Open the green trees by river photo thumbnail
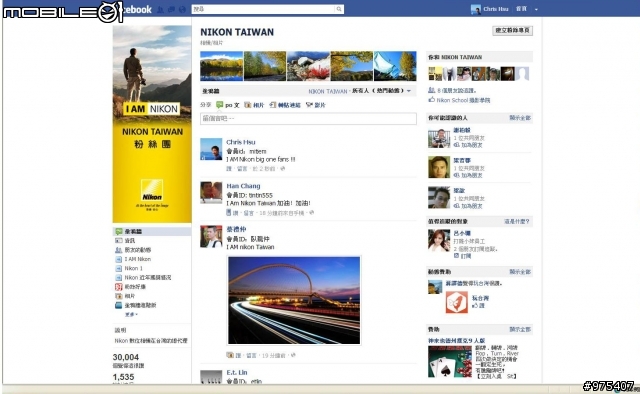640x394 pixels. (265, 66)
